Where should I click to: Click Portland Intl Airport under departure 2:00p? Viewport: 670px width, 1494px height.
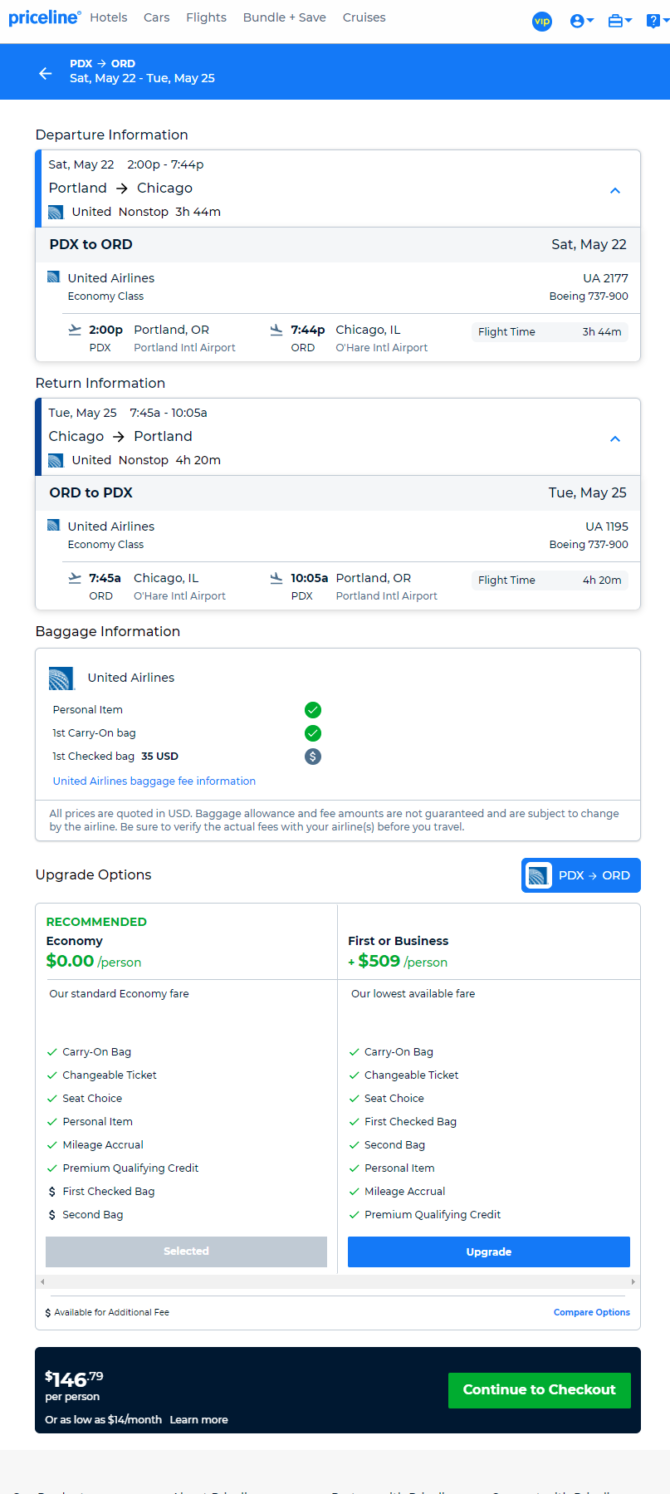185,348
